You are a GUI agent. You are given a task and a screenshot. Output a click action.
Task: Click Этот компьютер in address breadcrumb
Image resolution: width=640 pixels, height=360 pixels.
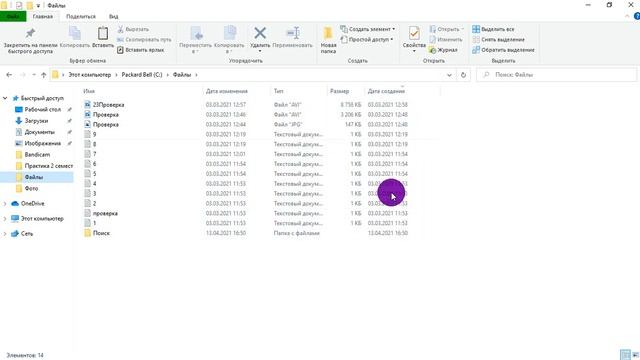point(89,75)
